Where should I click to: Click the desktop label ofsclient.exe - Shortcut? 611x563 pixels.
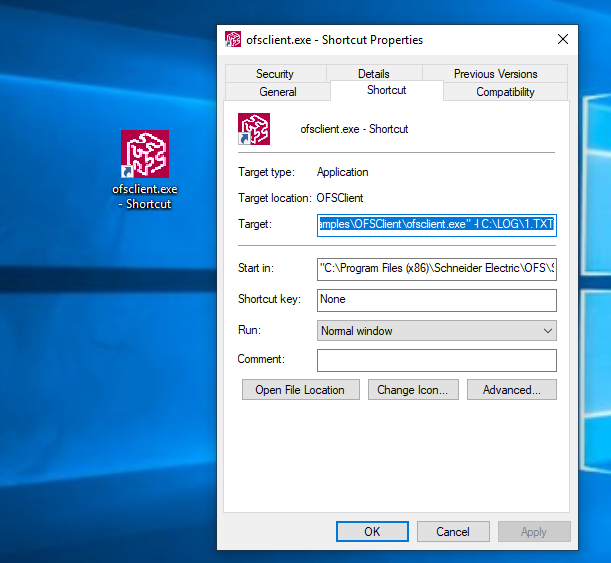pyautogui.click(x=145, y=196)
